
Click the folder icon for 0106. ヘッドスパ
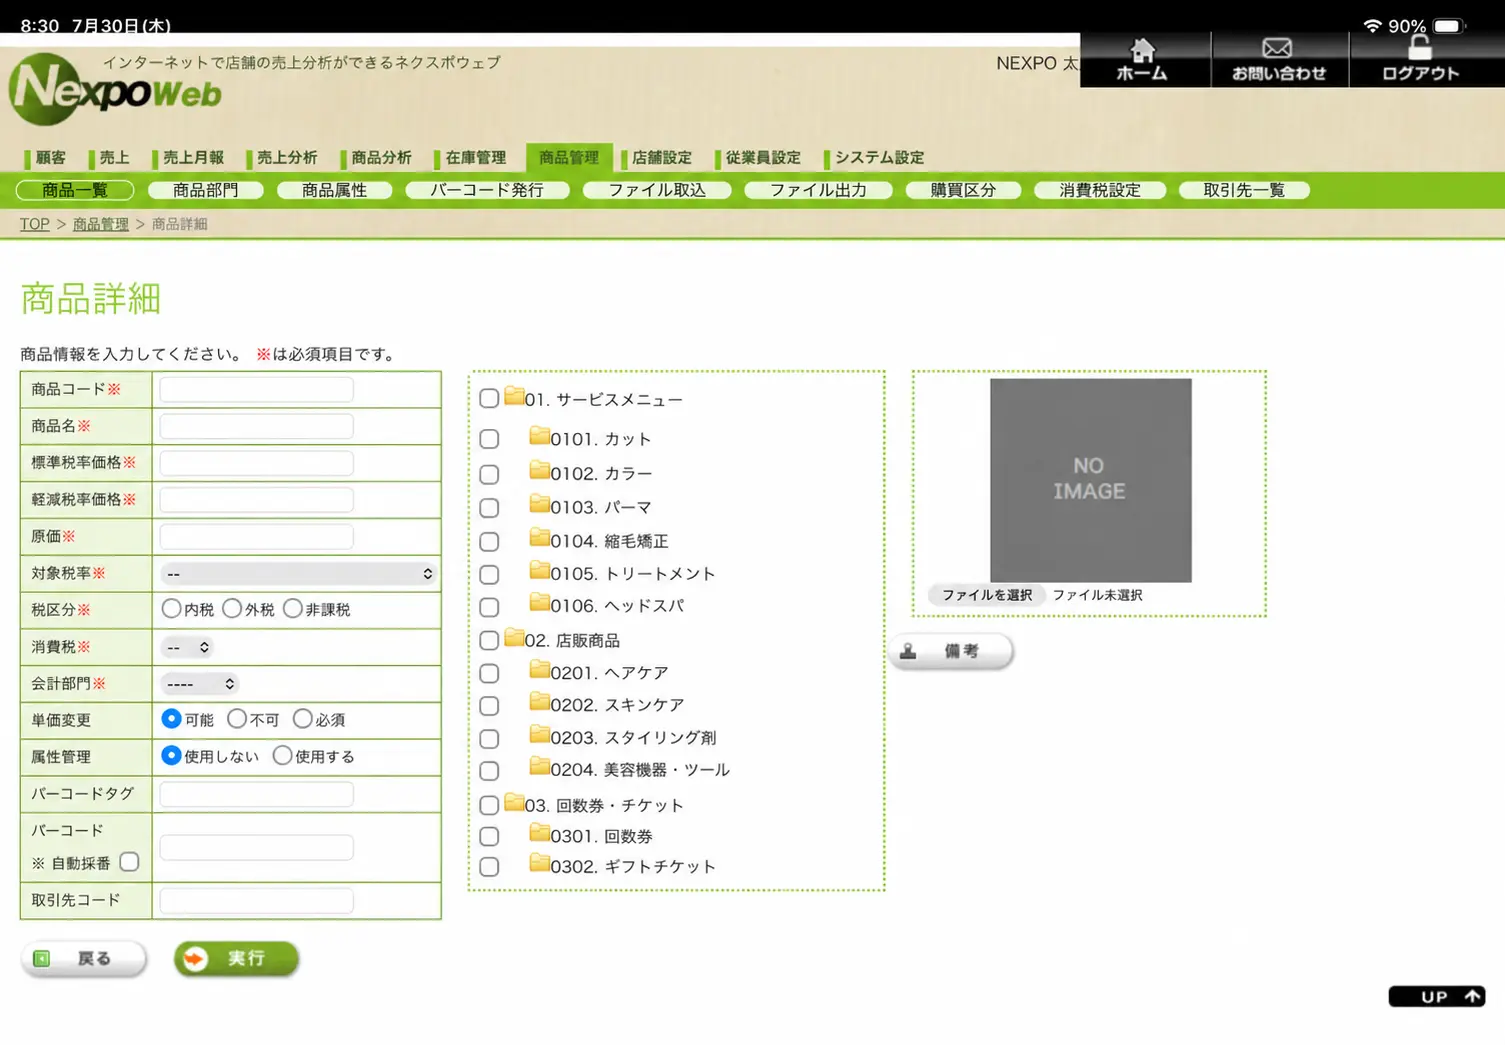[x=539, y=603]
